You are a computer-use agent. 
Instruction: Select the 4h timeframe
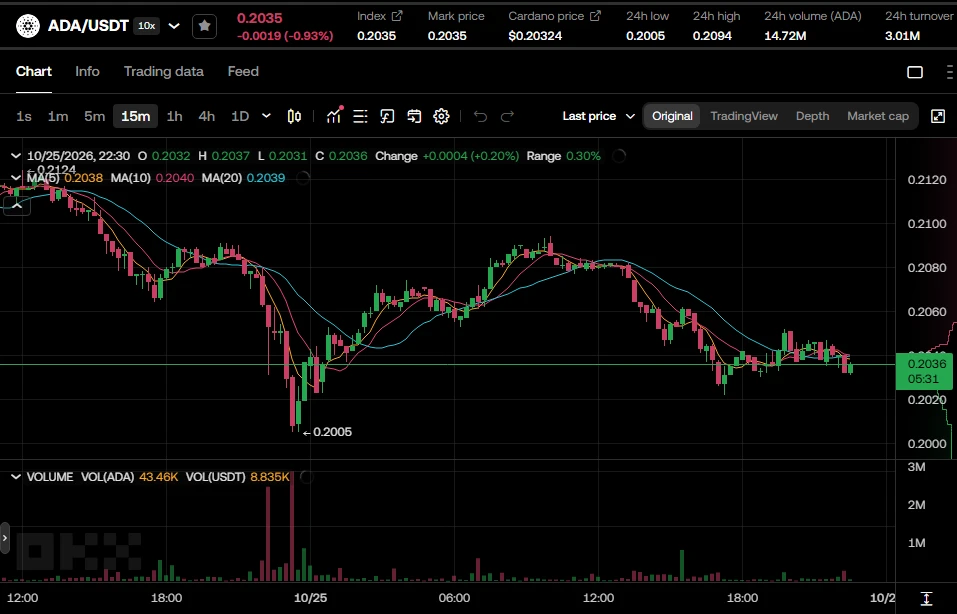[206, 116]
